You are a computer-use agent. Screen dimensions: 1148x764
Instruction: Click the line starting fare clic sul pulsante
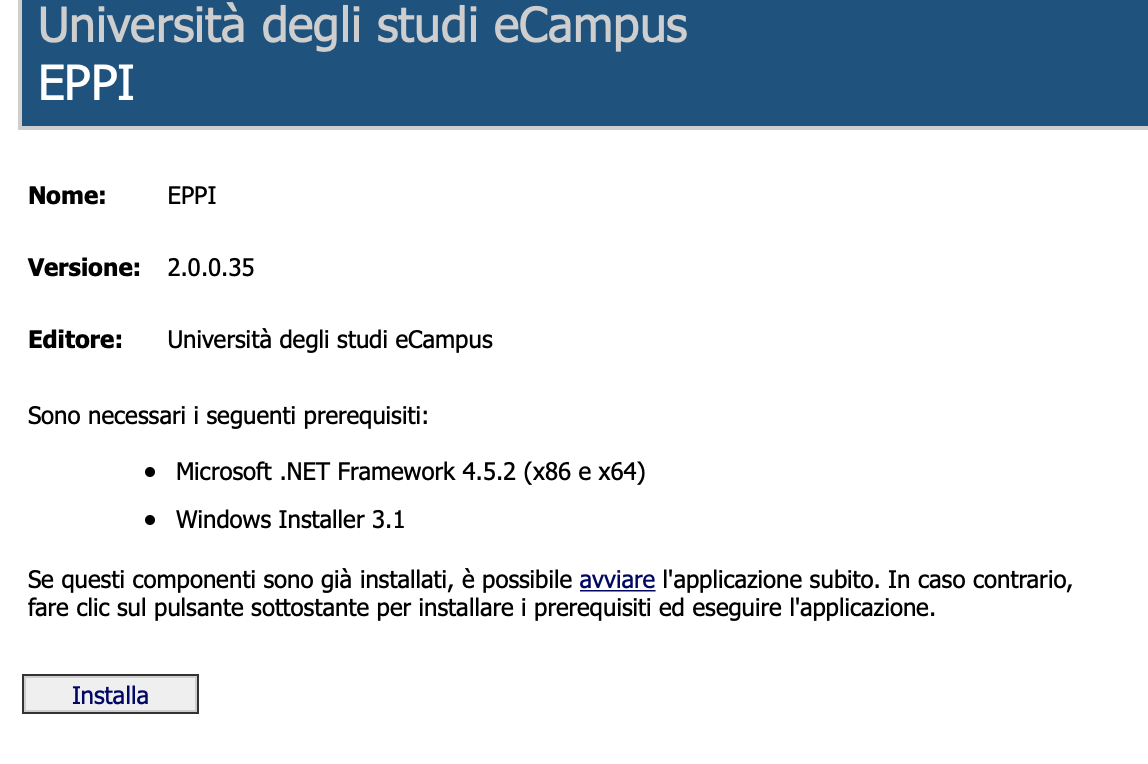point(481,608)
